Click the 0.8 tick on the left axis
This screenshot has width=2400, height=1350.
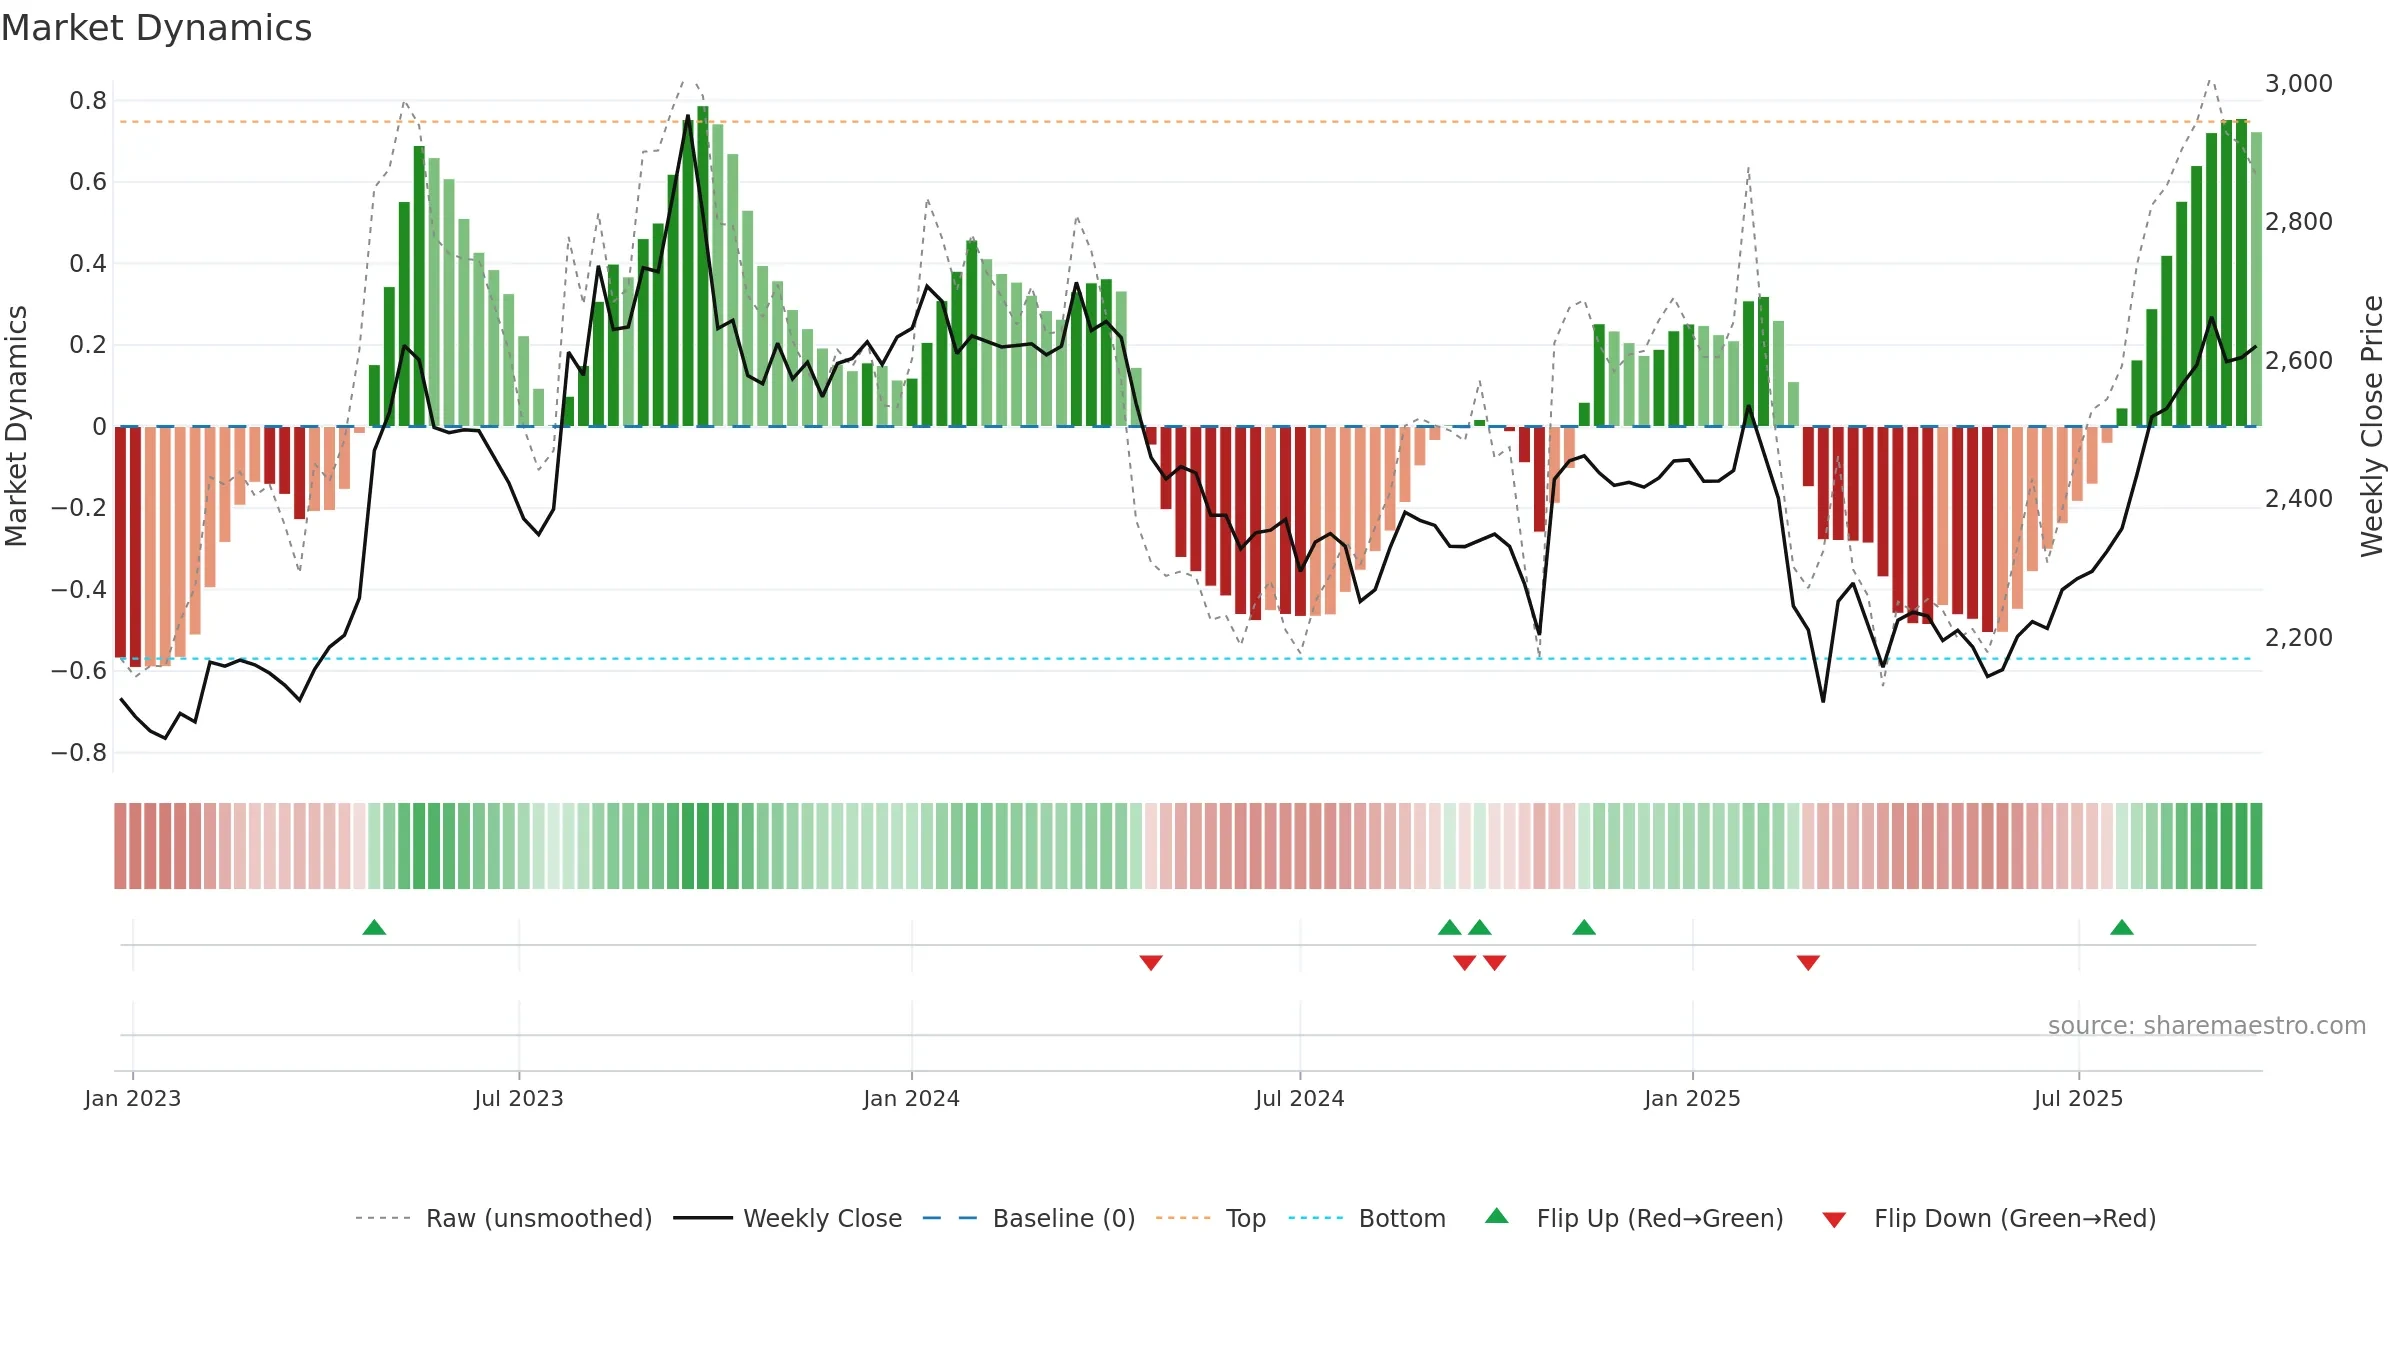tap(88, 100)
